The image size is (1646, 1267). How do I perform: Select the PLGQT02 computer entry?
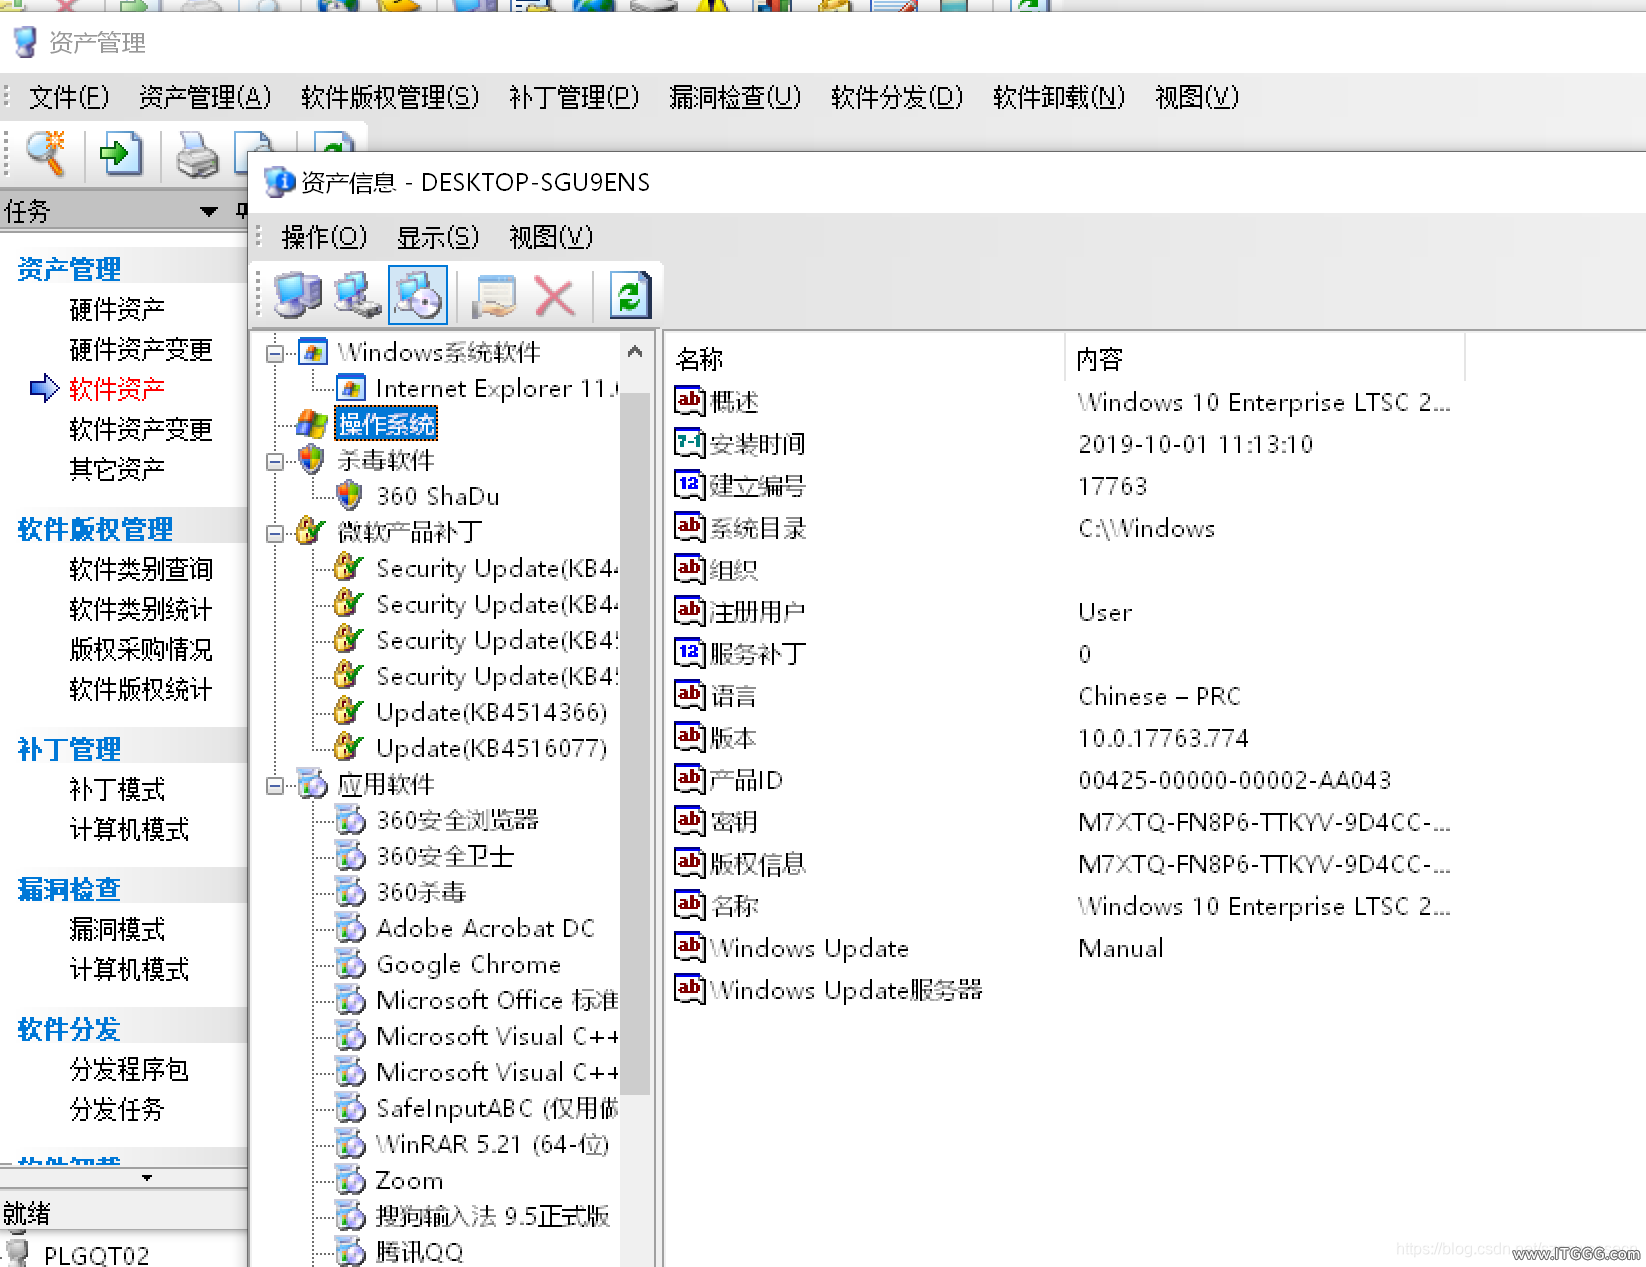coord(96,1255)
